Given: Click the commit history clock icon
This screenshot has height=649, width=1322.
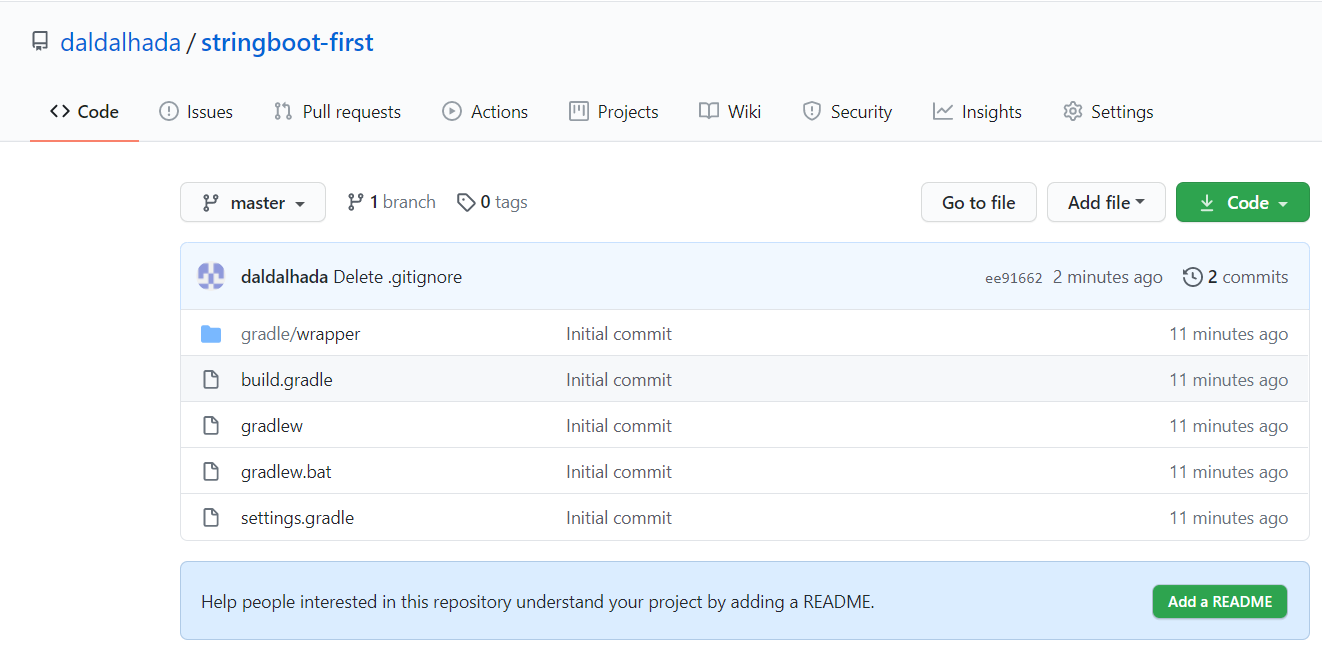Looking at the screenshot, I should (1192, 277).
